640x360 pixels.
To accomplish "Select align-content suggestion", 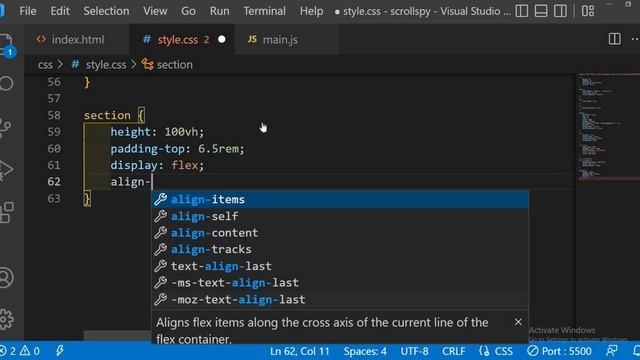I will (340, 233).
